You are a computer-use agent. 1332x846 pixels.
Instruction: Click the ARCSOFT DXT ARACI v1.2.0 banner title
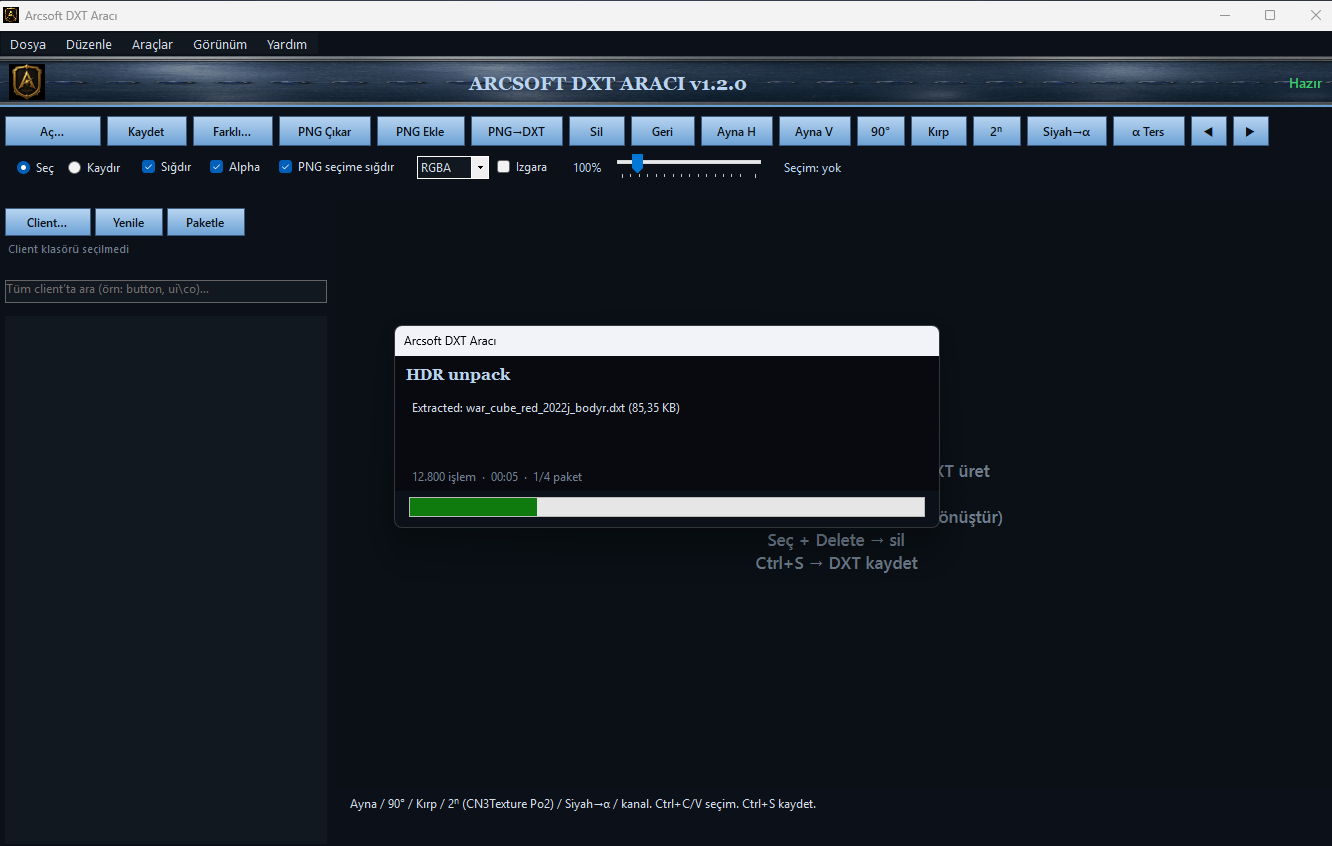tap(608, 84)
